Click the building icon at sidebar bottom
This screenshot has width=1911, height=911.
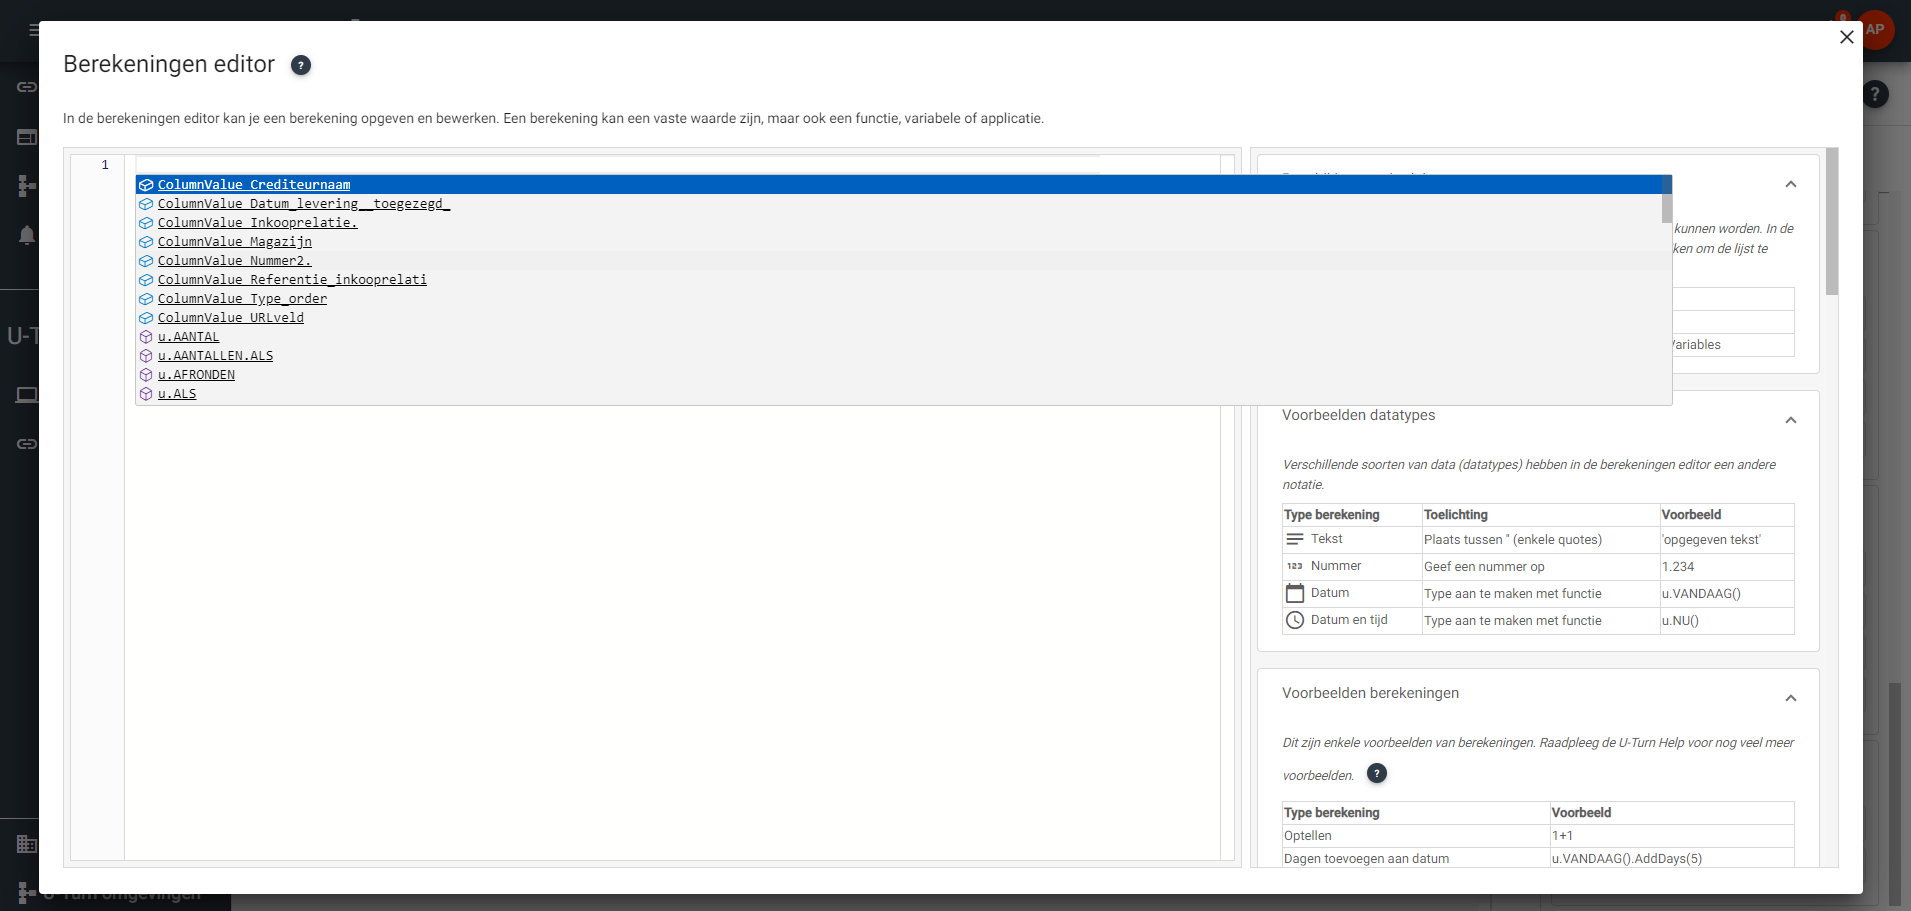point(27,844)
